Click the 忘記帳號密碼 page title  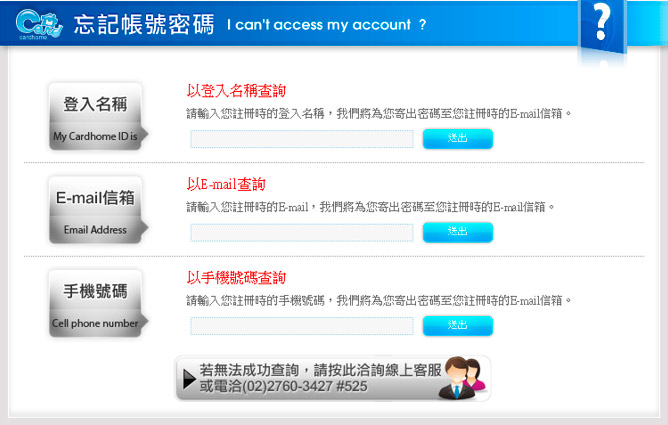[144, 24]
